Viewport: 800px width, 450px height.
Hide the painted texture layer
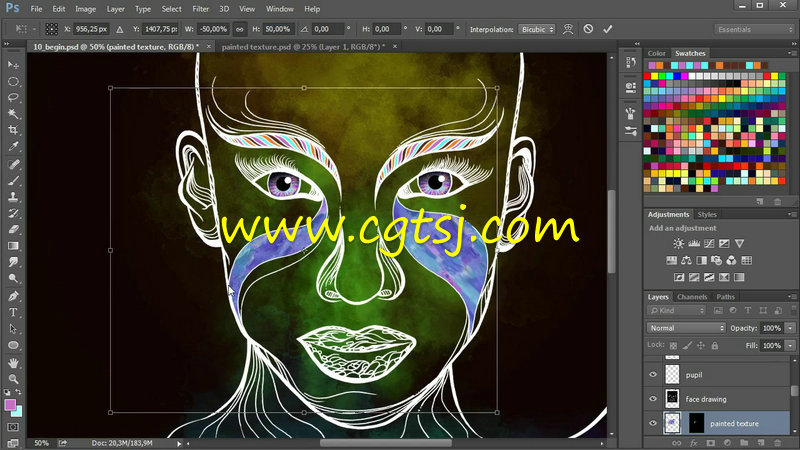(653, 423)
